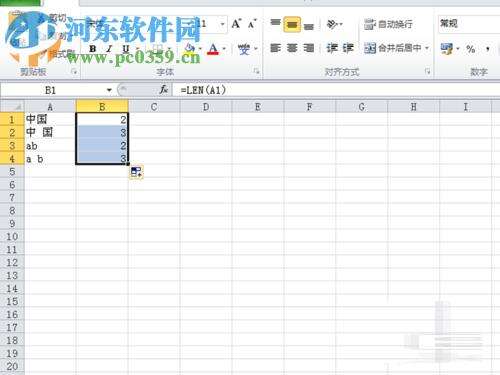Click insert function fx icon
The image size is (500, 375).
click(163, 90)
